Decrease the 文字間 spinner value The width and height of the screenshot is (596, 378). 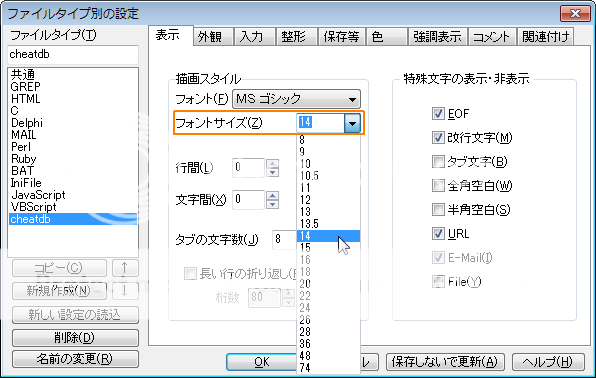coord(273,204)
